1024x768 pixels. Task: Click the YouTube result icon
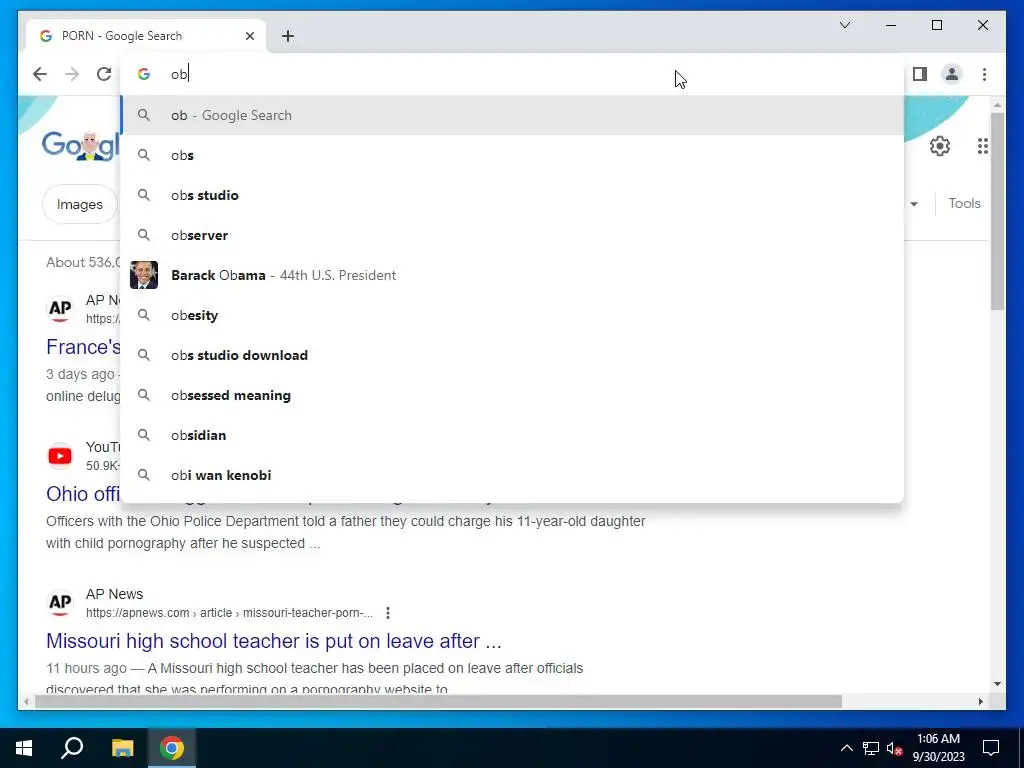pyautogui.click(x=60, y=455)
